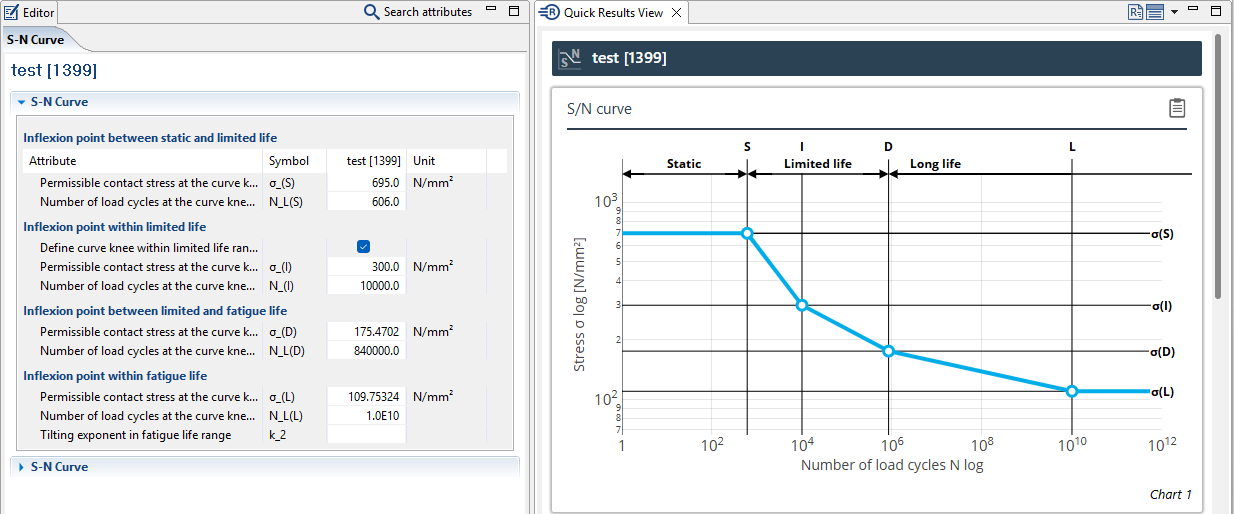The width and height of the screenshot is (1234, 514).
Task: Click the report icon in Quick Results toolbar
Action: [x=1135, y=12]
